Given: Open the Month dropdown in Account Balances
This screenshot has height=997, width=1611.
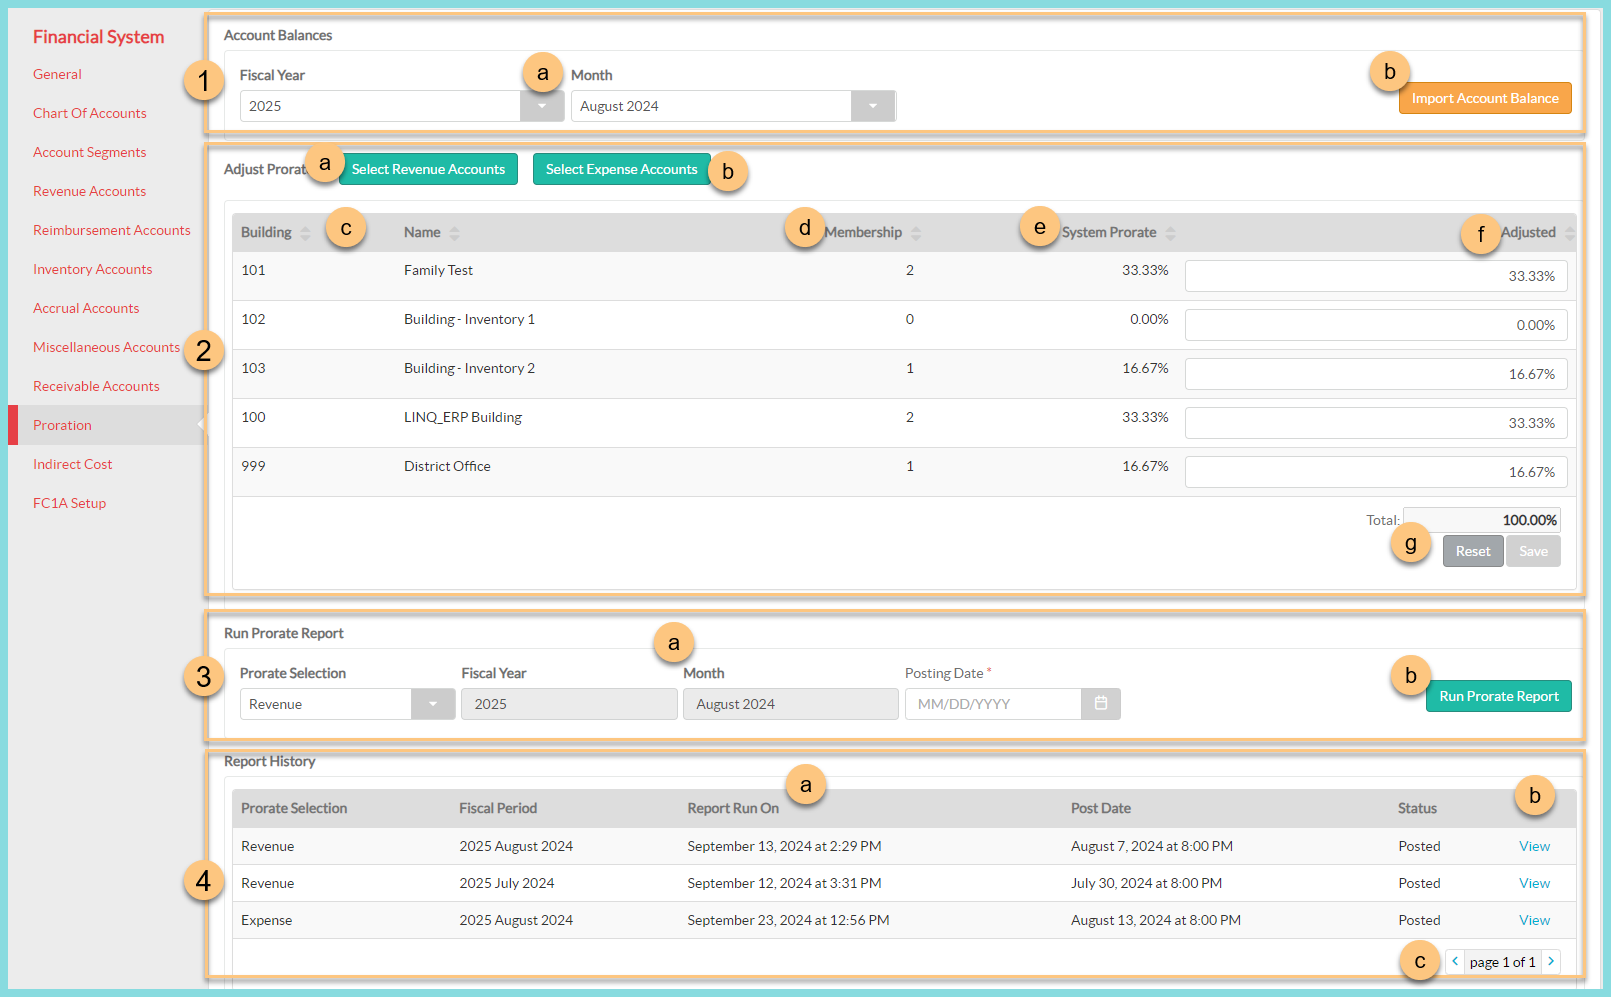Looking at the screenshot, I should 872,106.
